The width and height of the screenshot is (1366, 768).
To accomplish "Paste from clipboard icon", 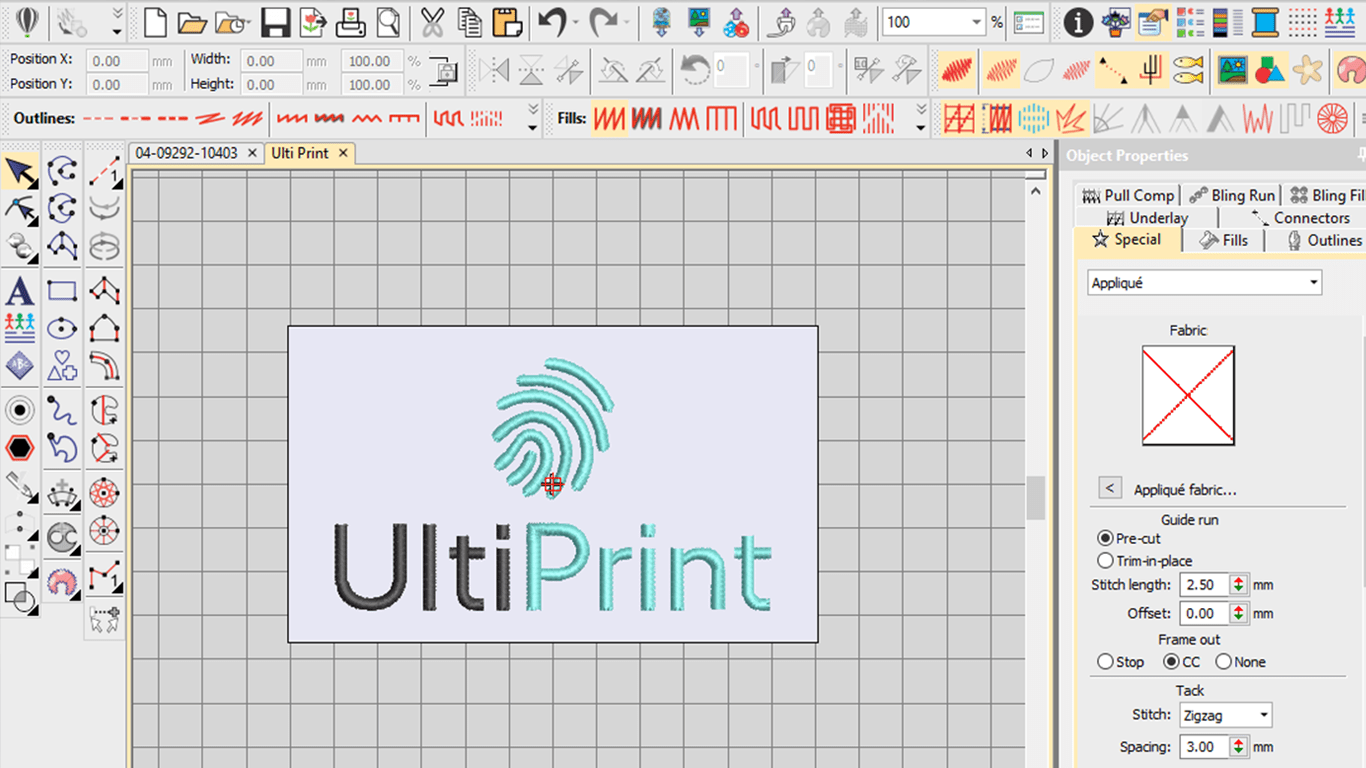I will [508, 22].
